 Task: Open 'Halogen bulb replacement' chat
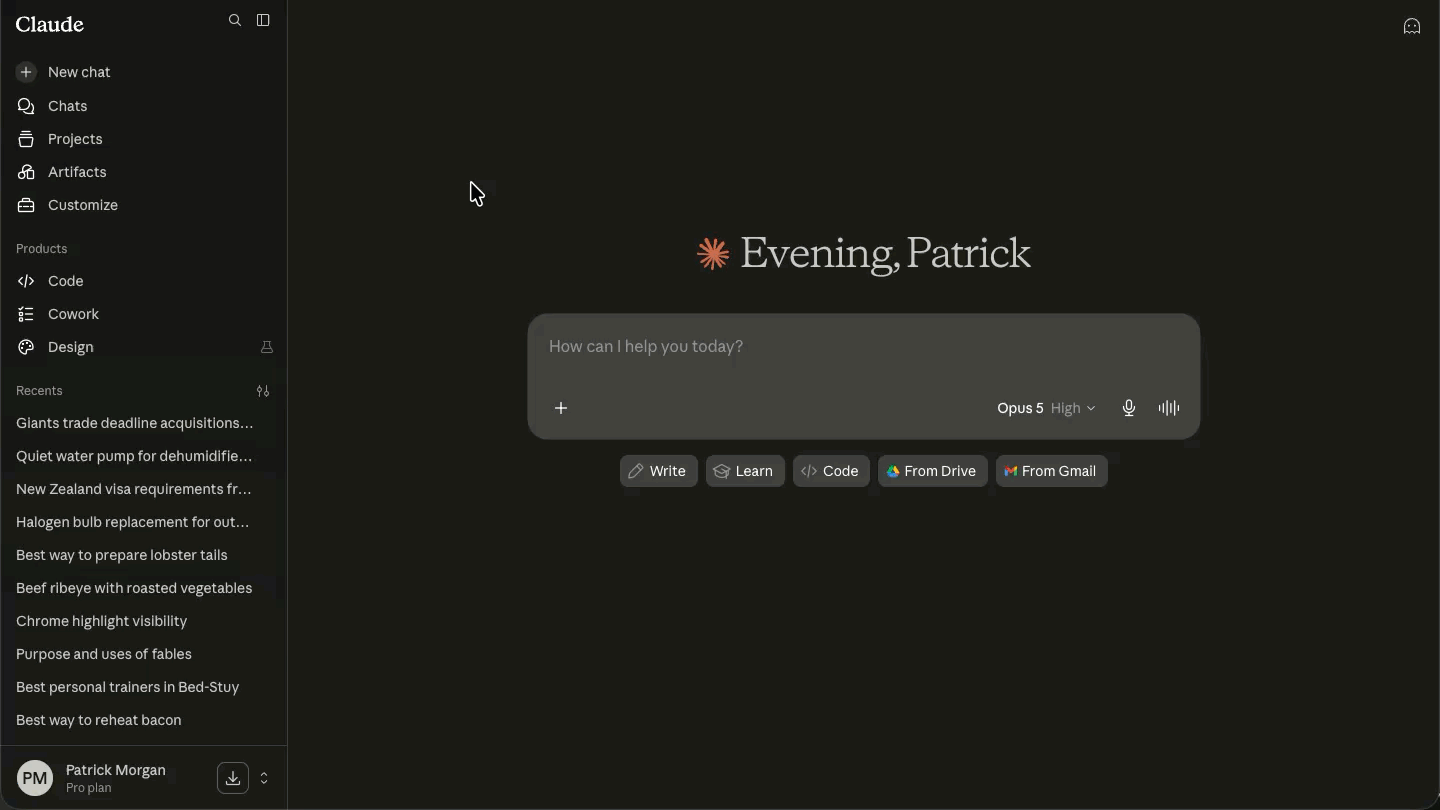point(144,522)
